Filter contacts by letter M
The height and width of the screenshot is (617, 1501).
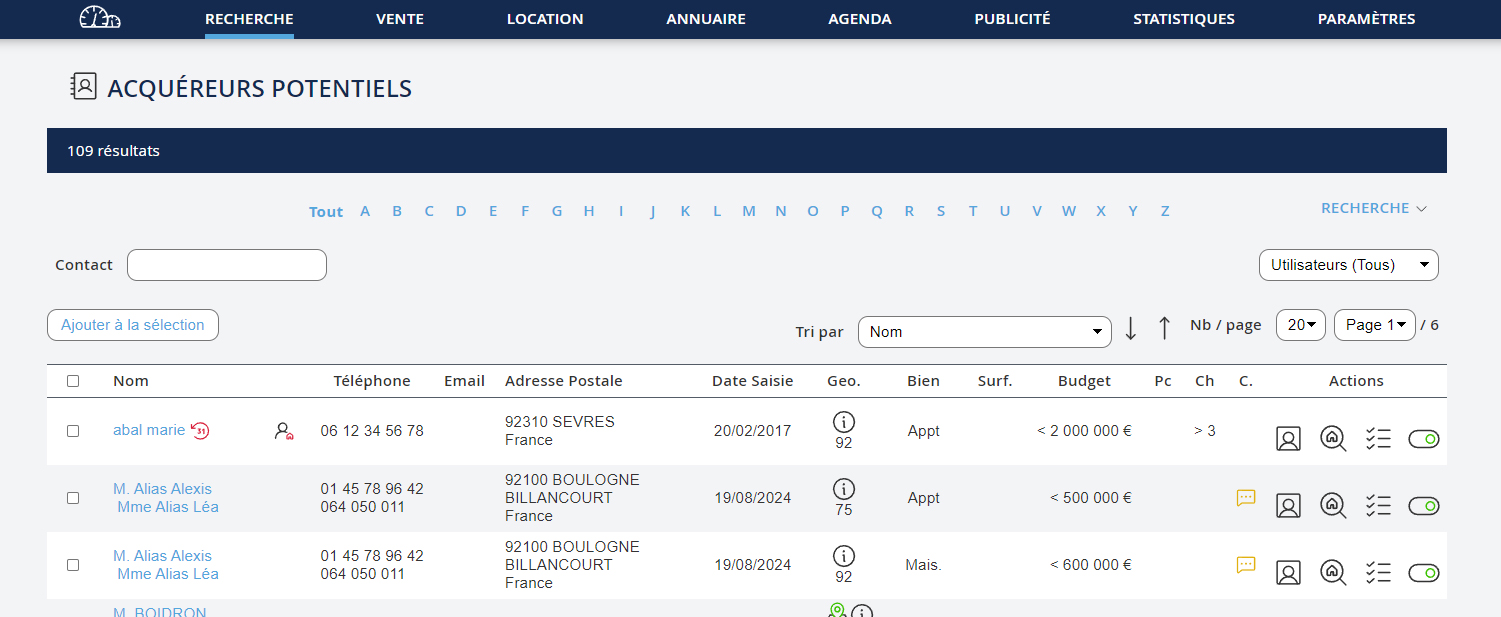coord(748,211)
